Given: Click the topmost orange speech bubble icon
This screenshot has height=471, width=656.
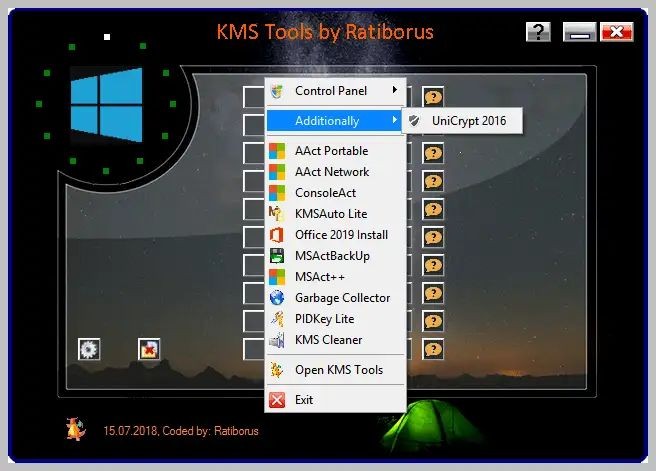Looking at the screenshot, I should (x=433, y=97).
